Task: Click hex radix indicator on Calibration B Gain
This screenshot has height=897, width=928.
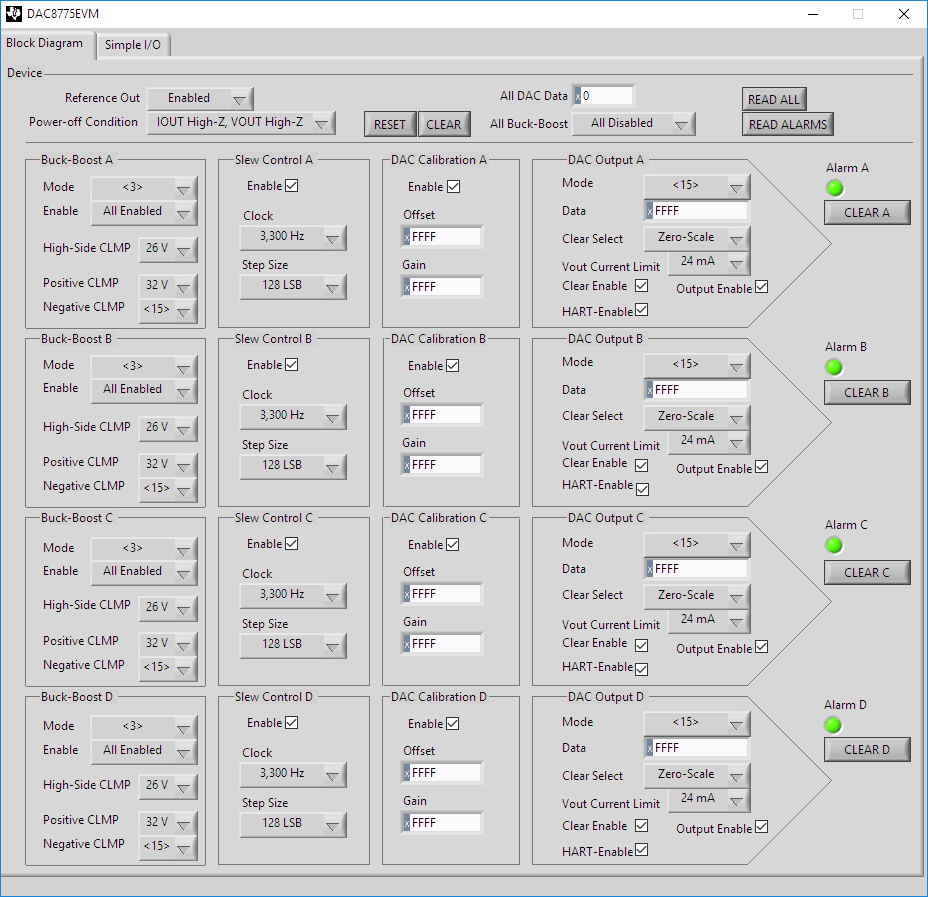Action: coord(407,466)
